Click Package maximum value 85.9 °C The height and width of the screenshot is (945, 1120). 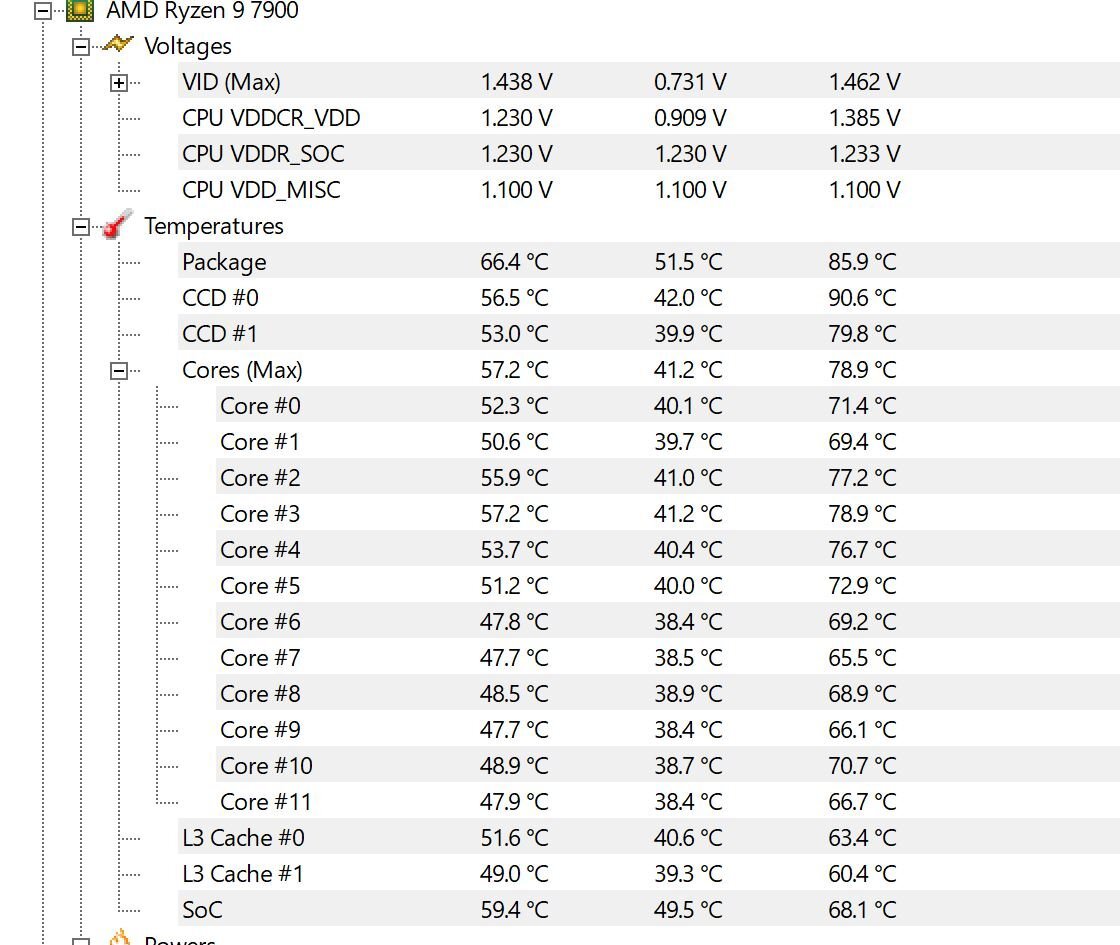pos(862,261)
